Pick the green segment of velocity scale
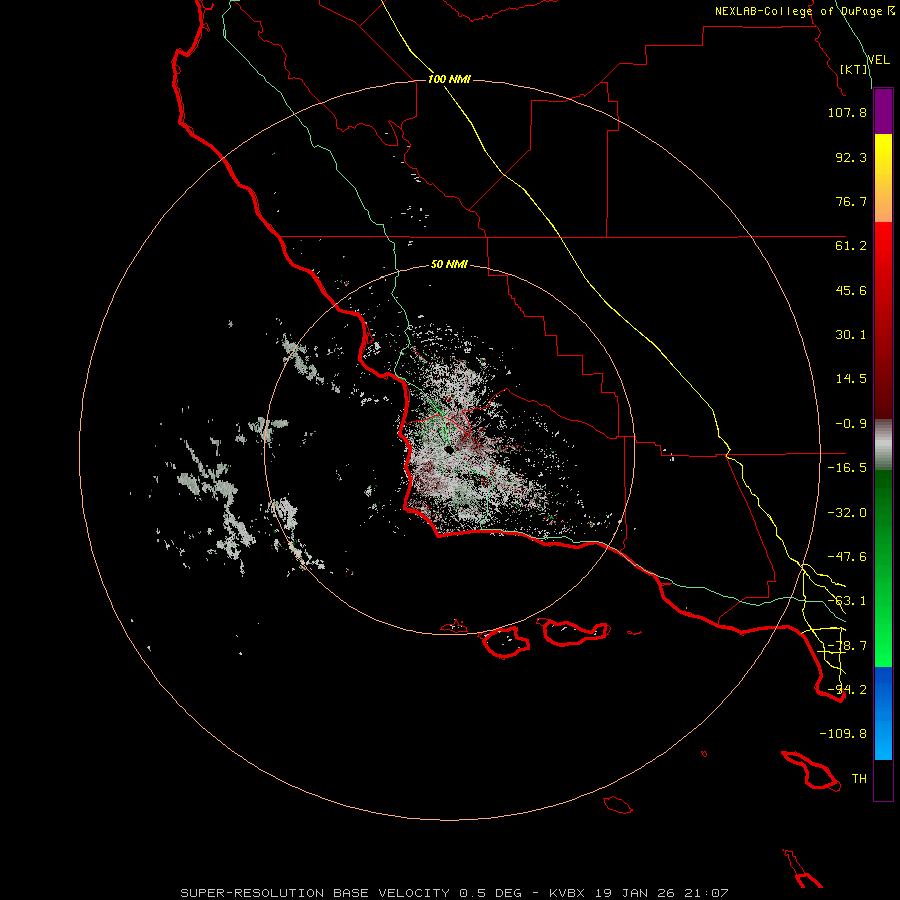The height and width of the screenshot is (900, 900). coord(883,568)
